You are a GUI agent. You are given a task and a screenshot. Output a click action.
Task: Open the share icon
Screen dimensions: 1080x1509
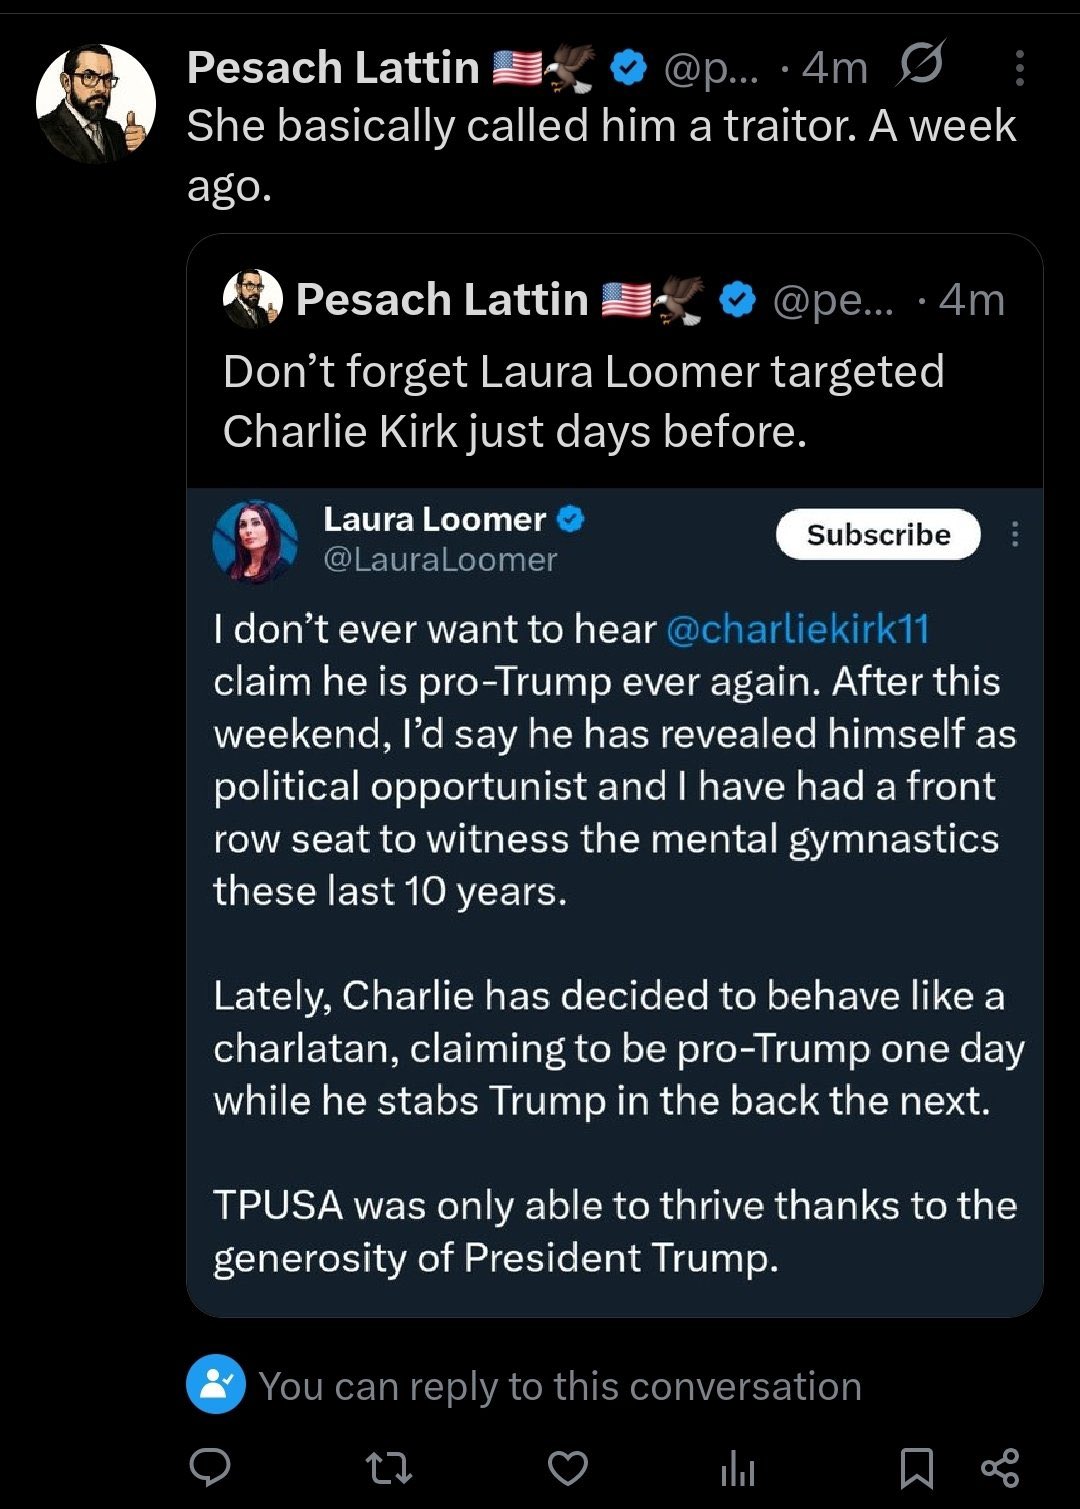click(1000, 1467)
